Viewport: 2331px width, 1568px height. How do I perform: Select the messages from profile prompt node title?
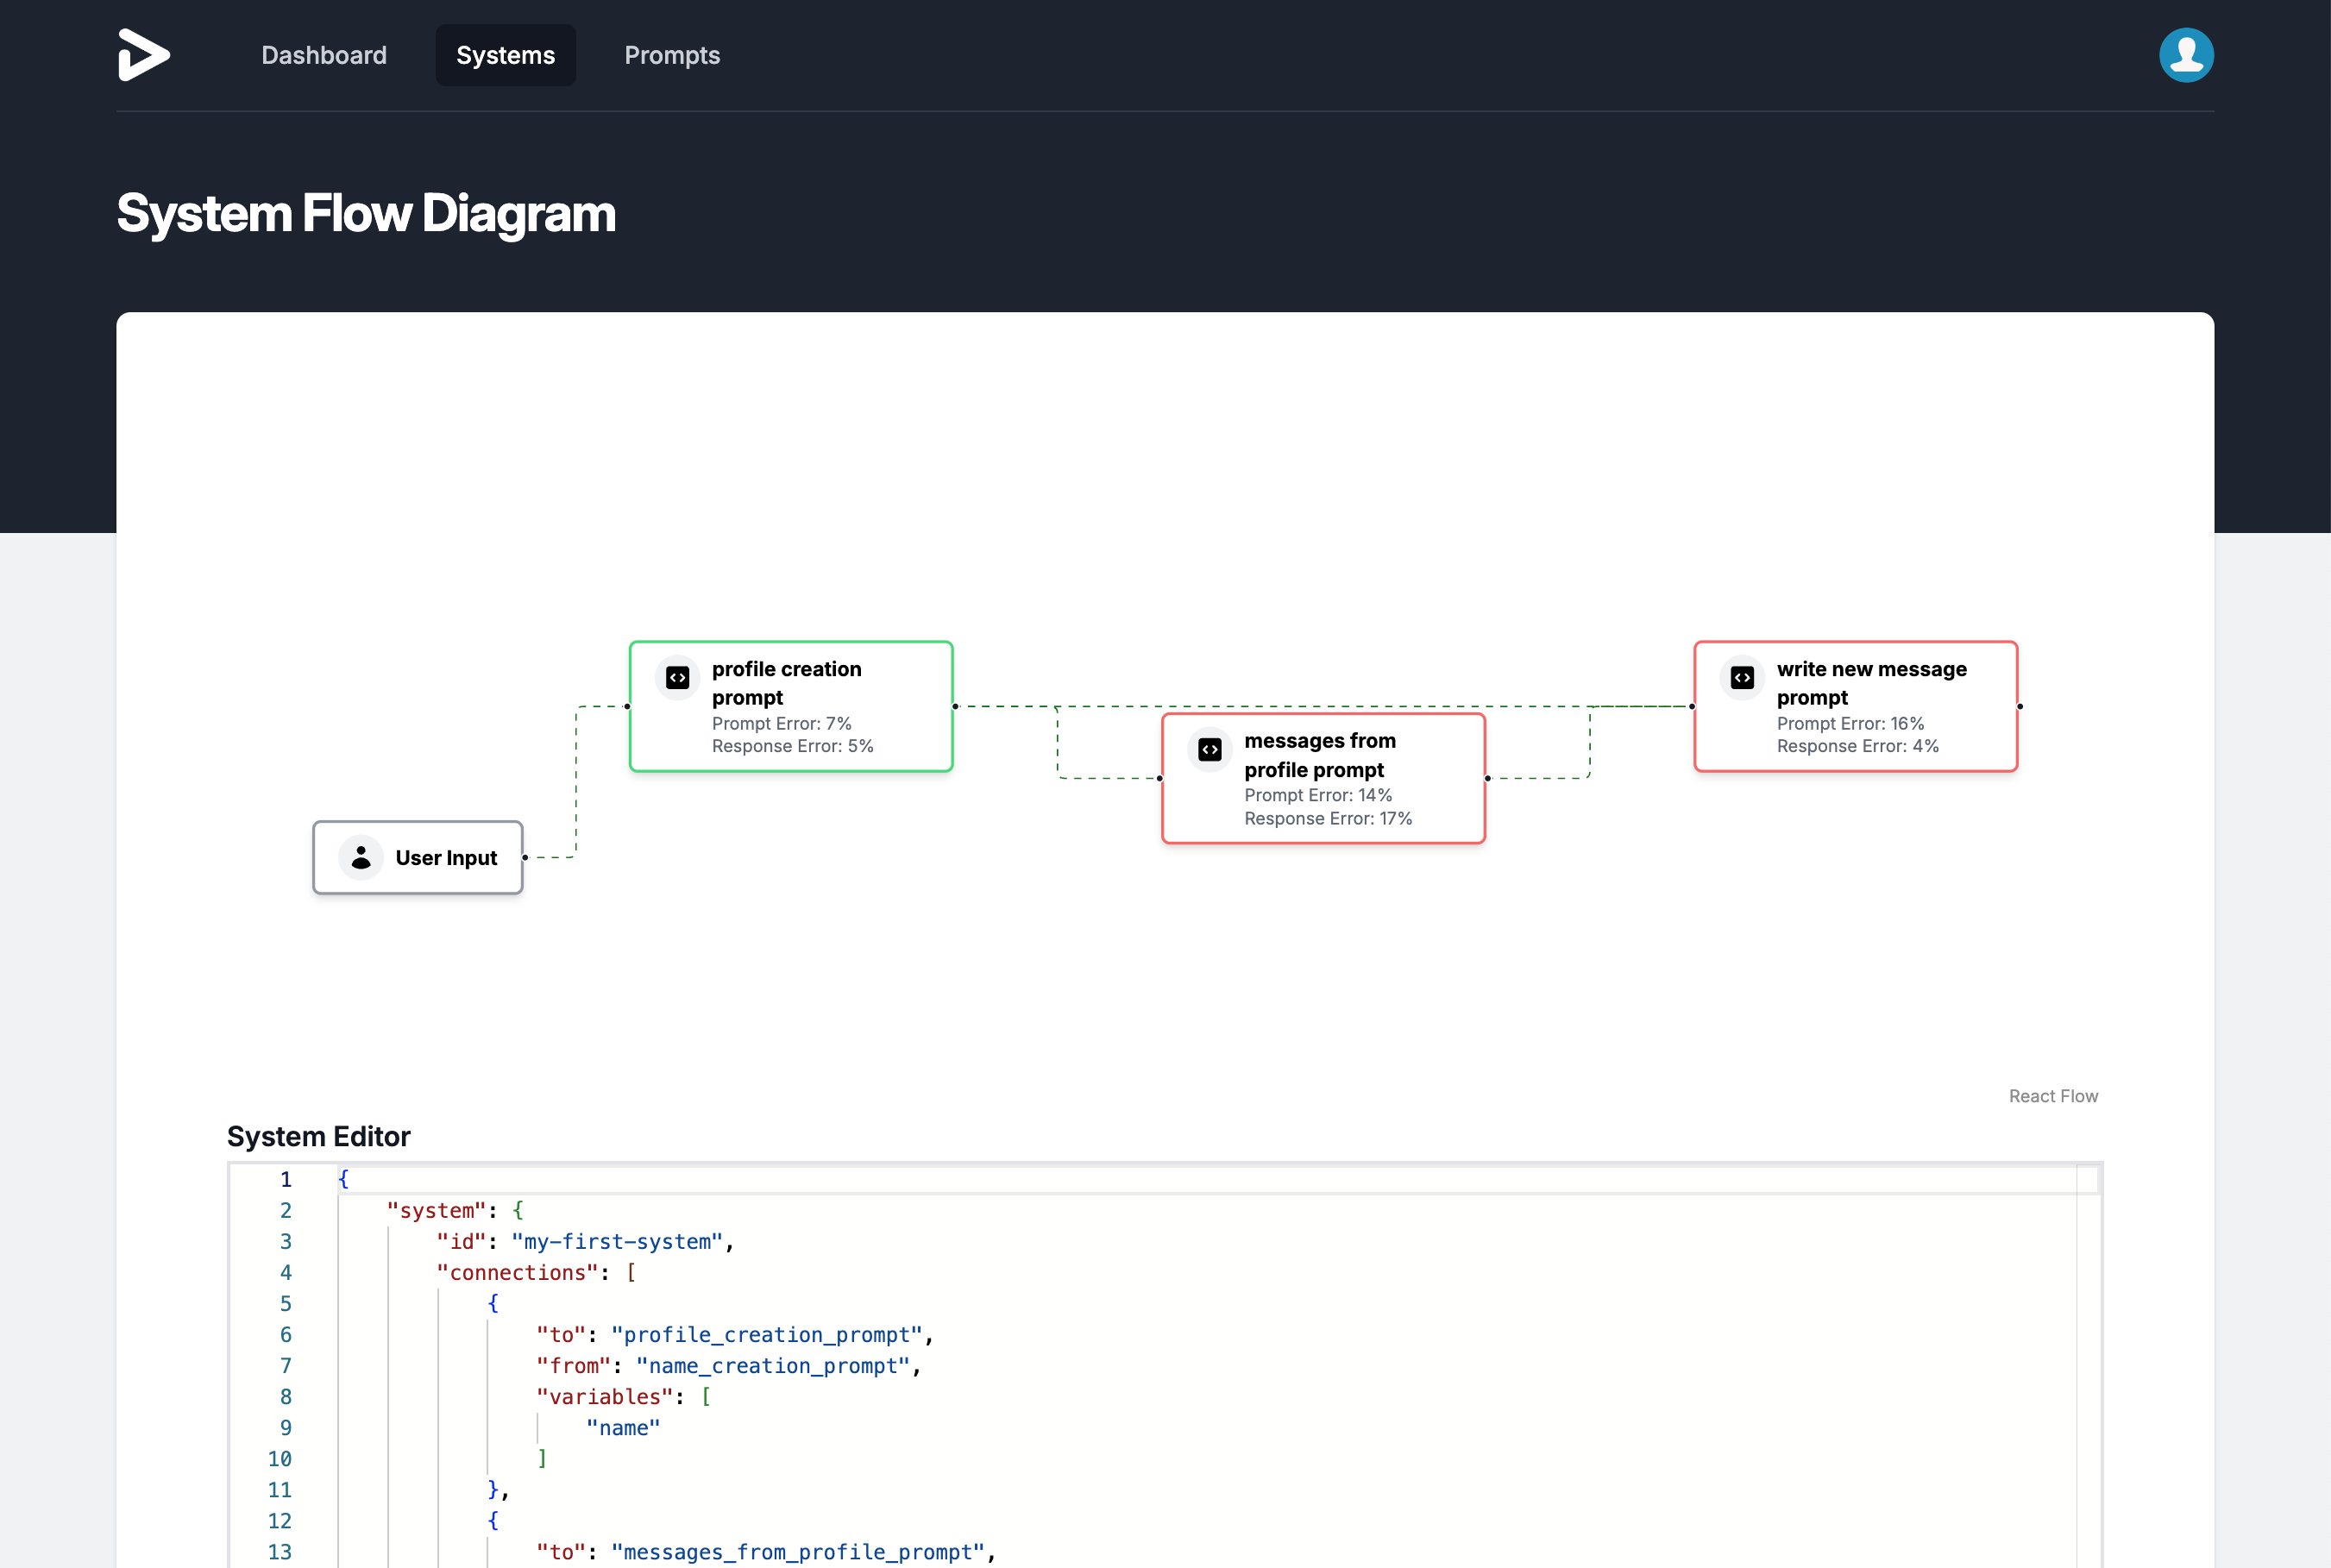(x=1319, y=755)
